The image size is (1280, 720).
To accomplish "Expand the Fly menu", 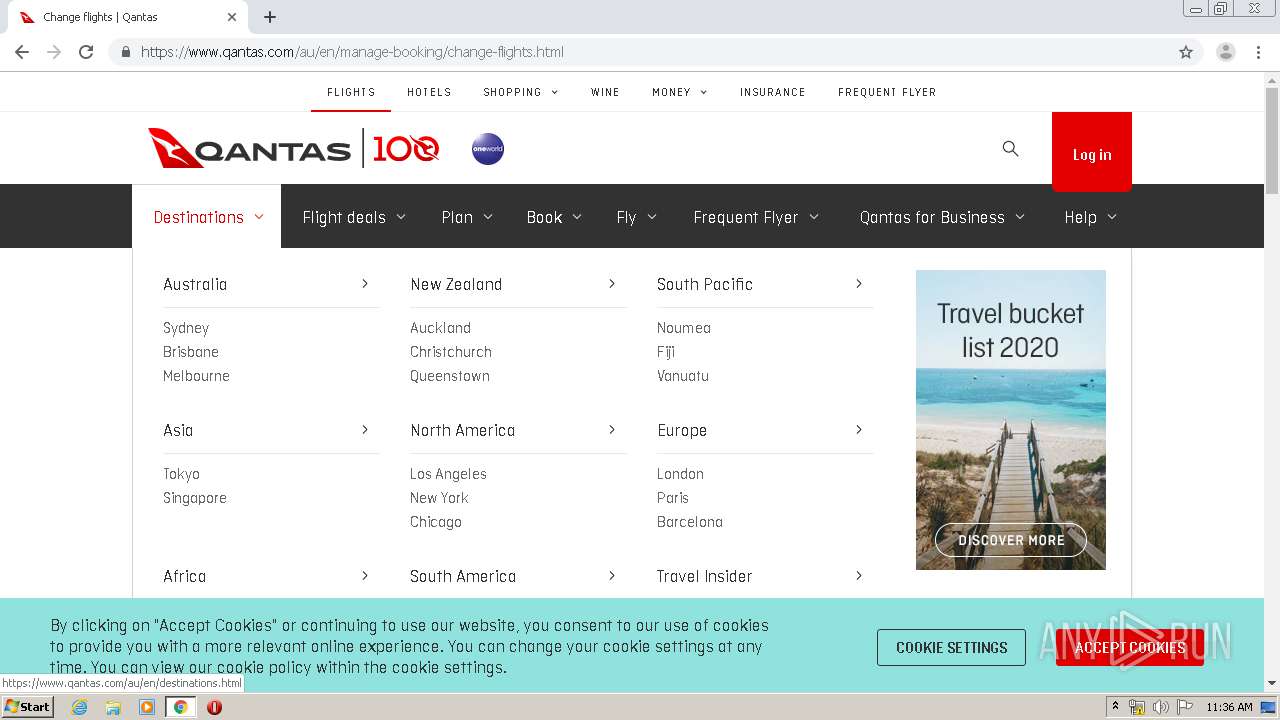I will [637, 217].
